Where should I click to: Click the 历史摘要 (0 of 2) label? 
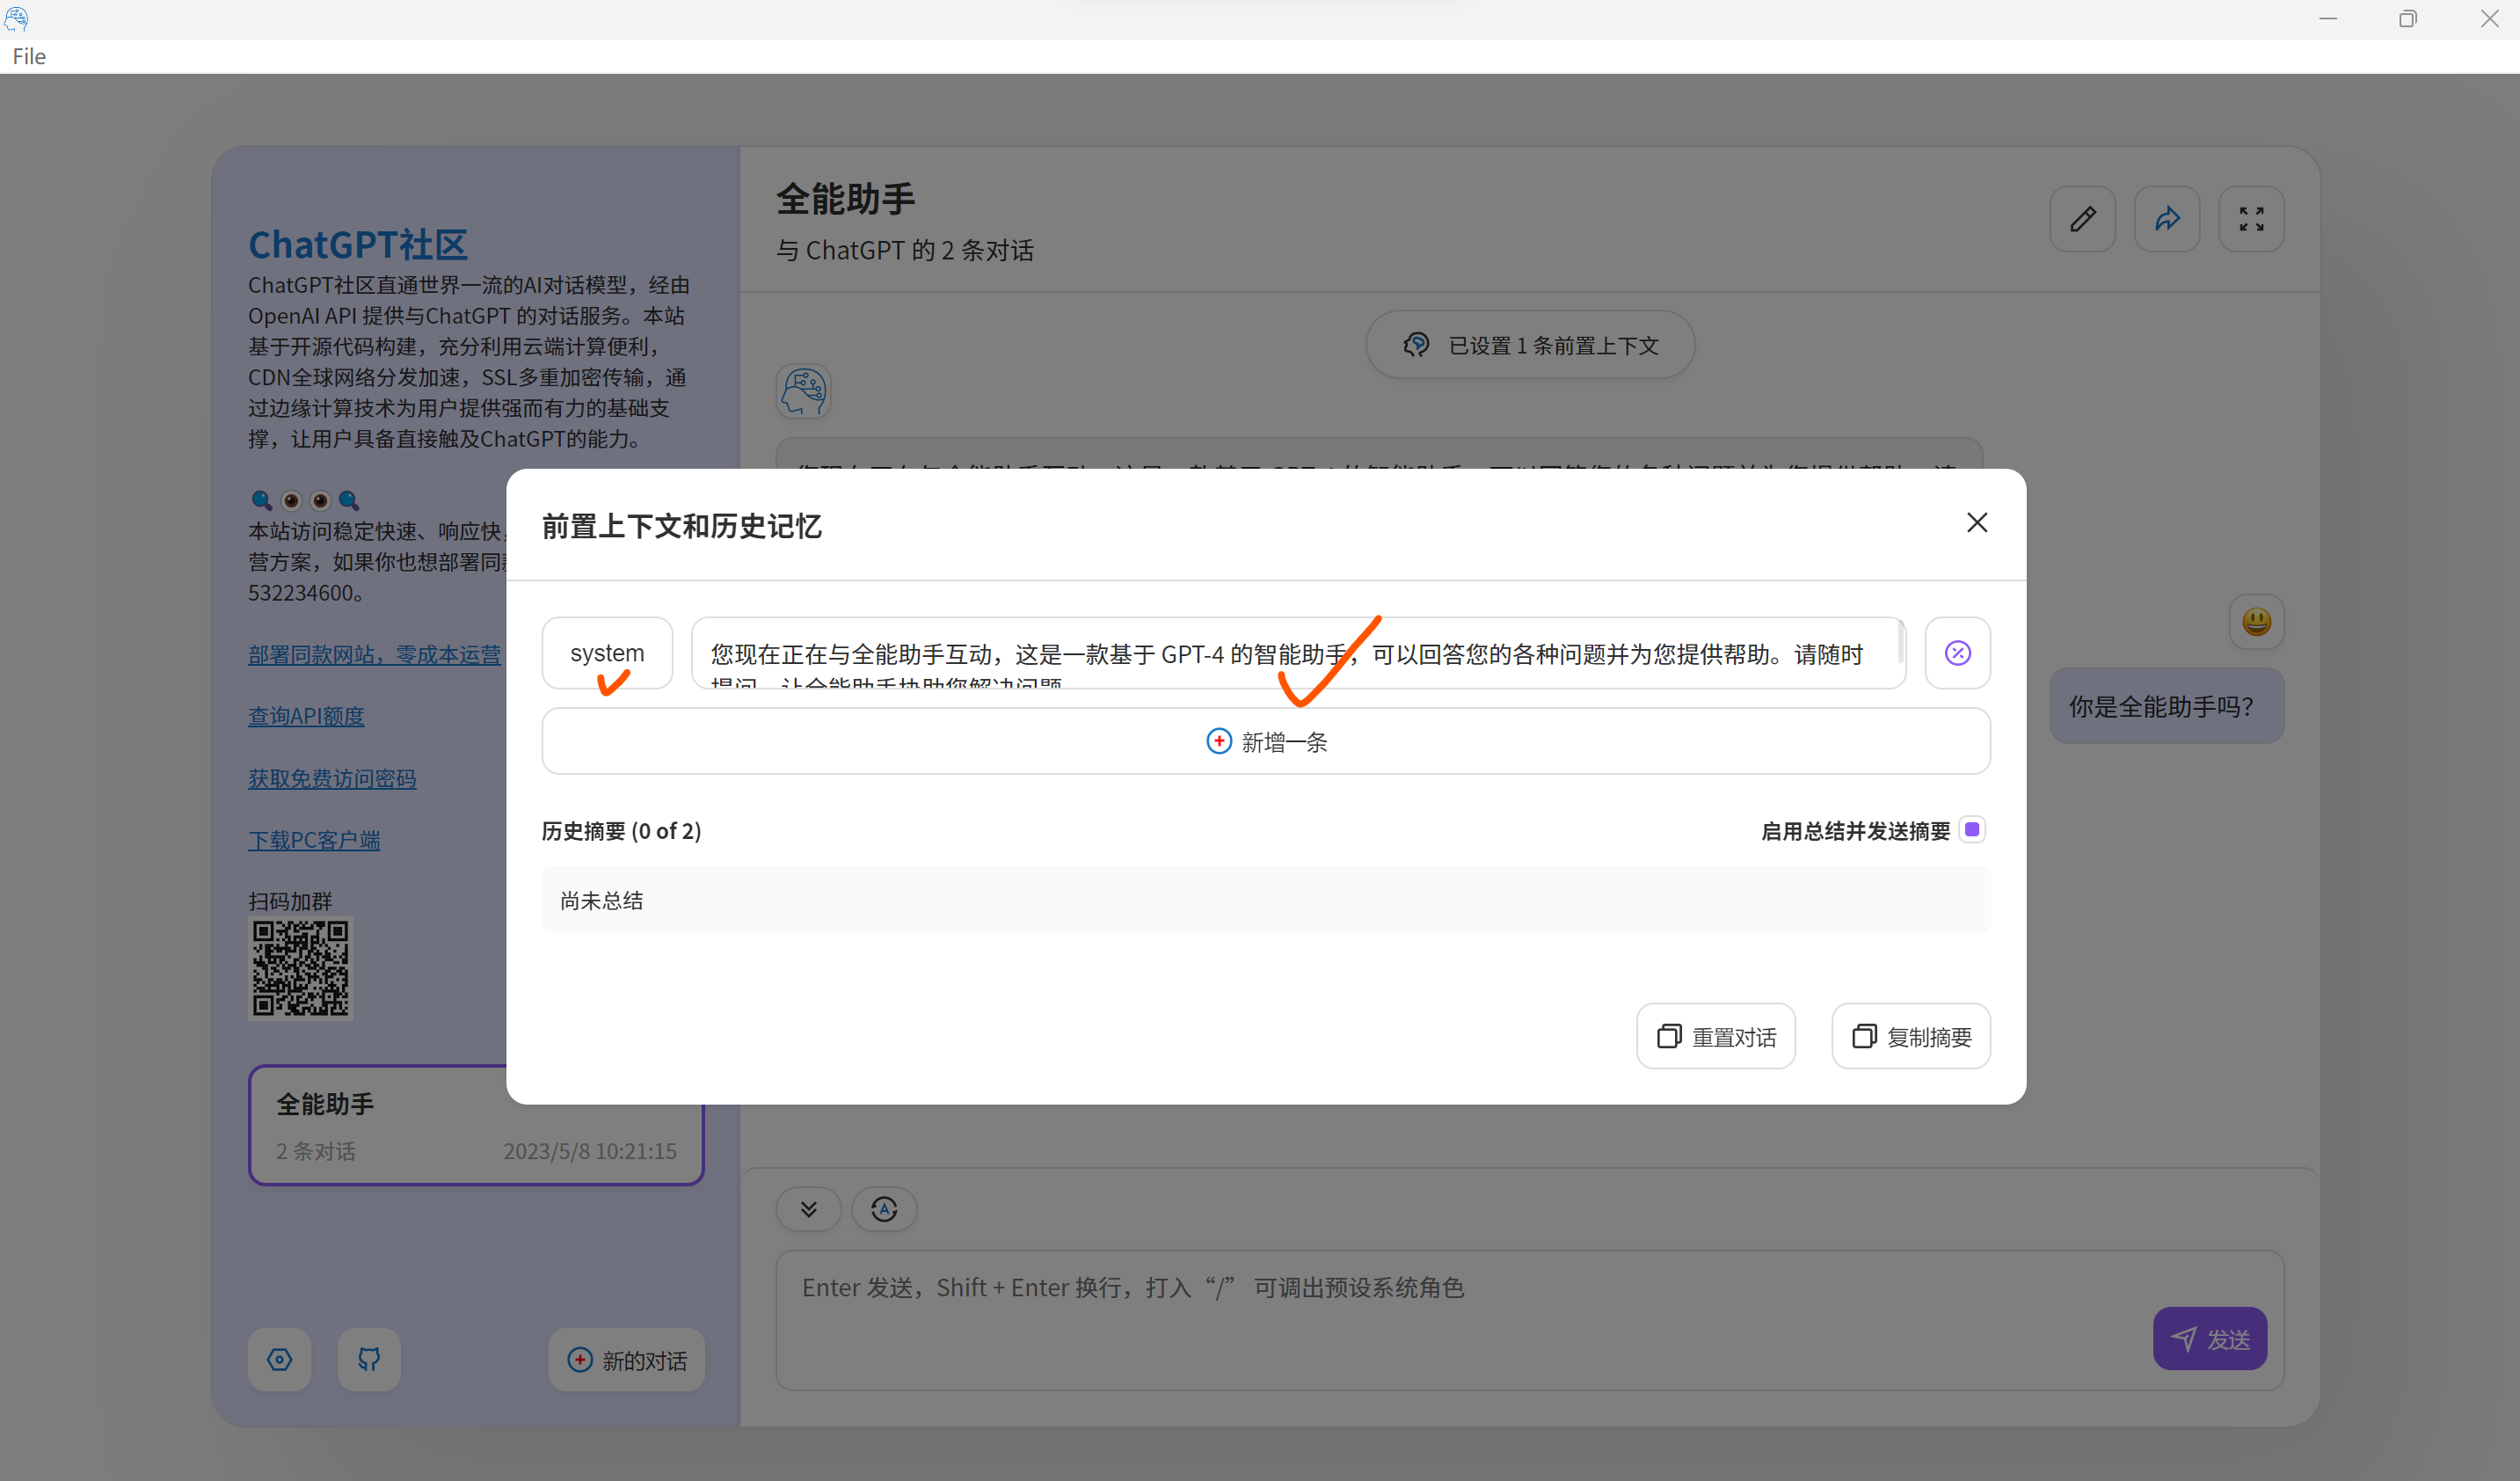click(x=621, y=830)
